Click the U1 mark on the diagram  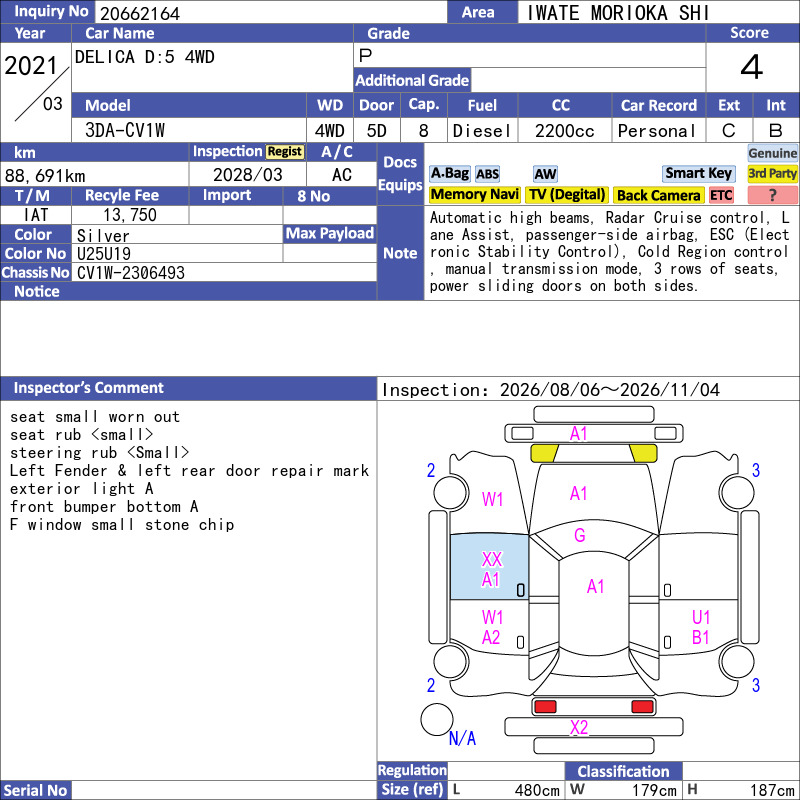[x=701, y=617]
